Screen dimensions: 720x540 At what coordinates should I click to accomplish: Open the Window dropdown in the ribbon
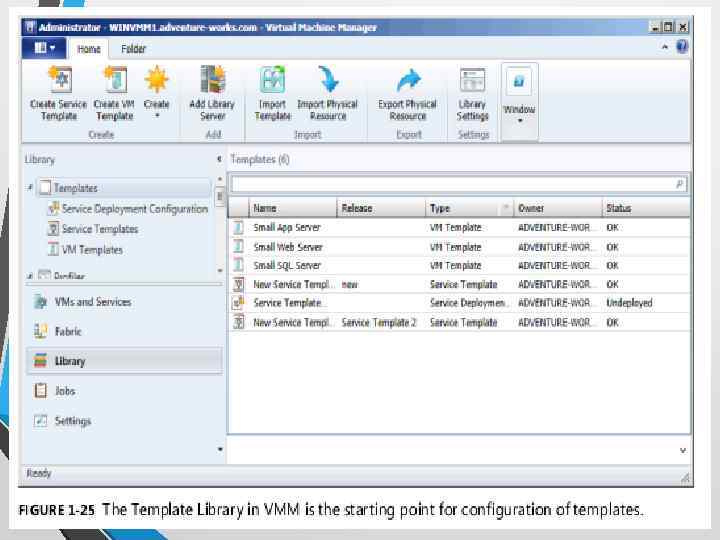[x=519, y=101]
